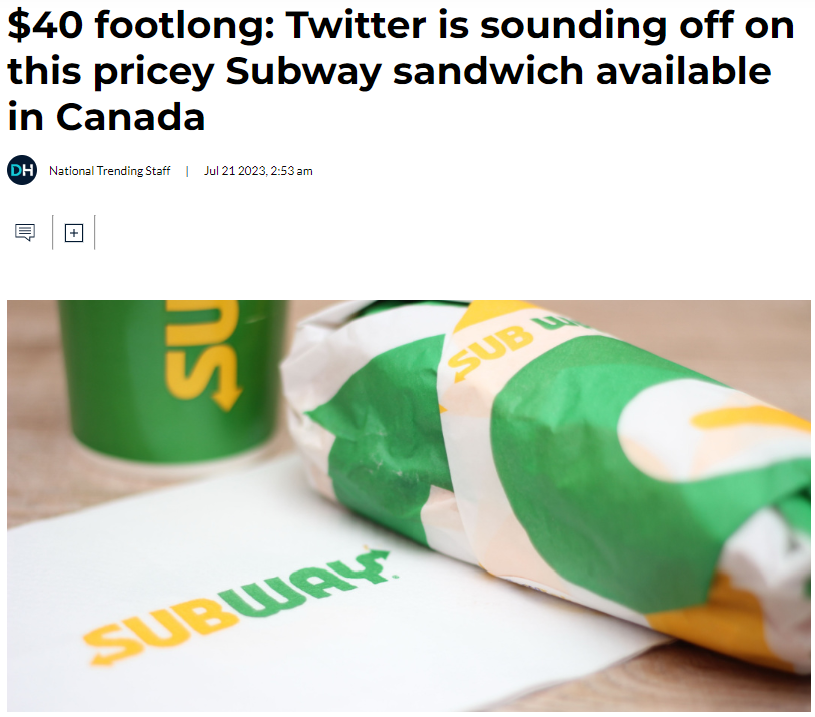Open the comments speech-bubble icon
This screenshot has width=815, height=717.
click(25, 233)
